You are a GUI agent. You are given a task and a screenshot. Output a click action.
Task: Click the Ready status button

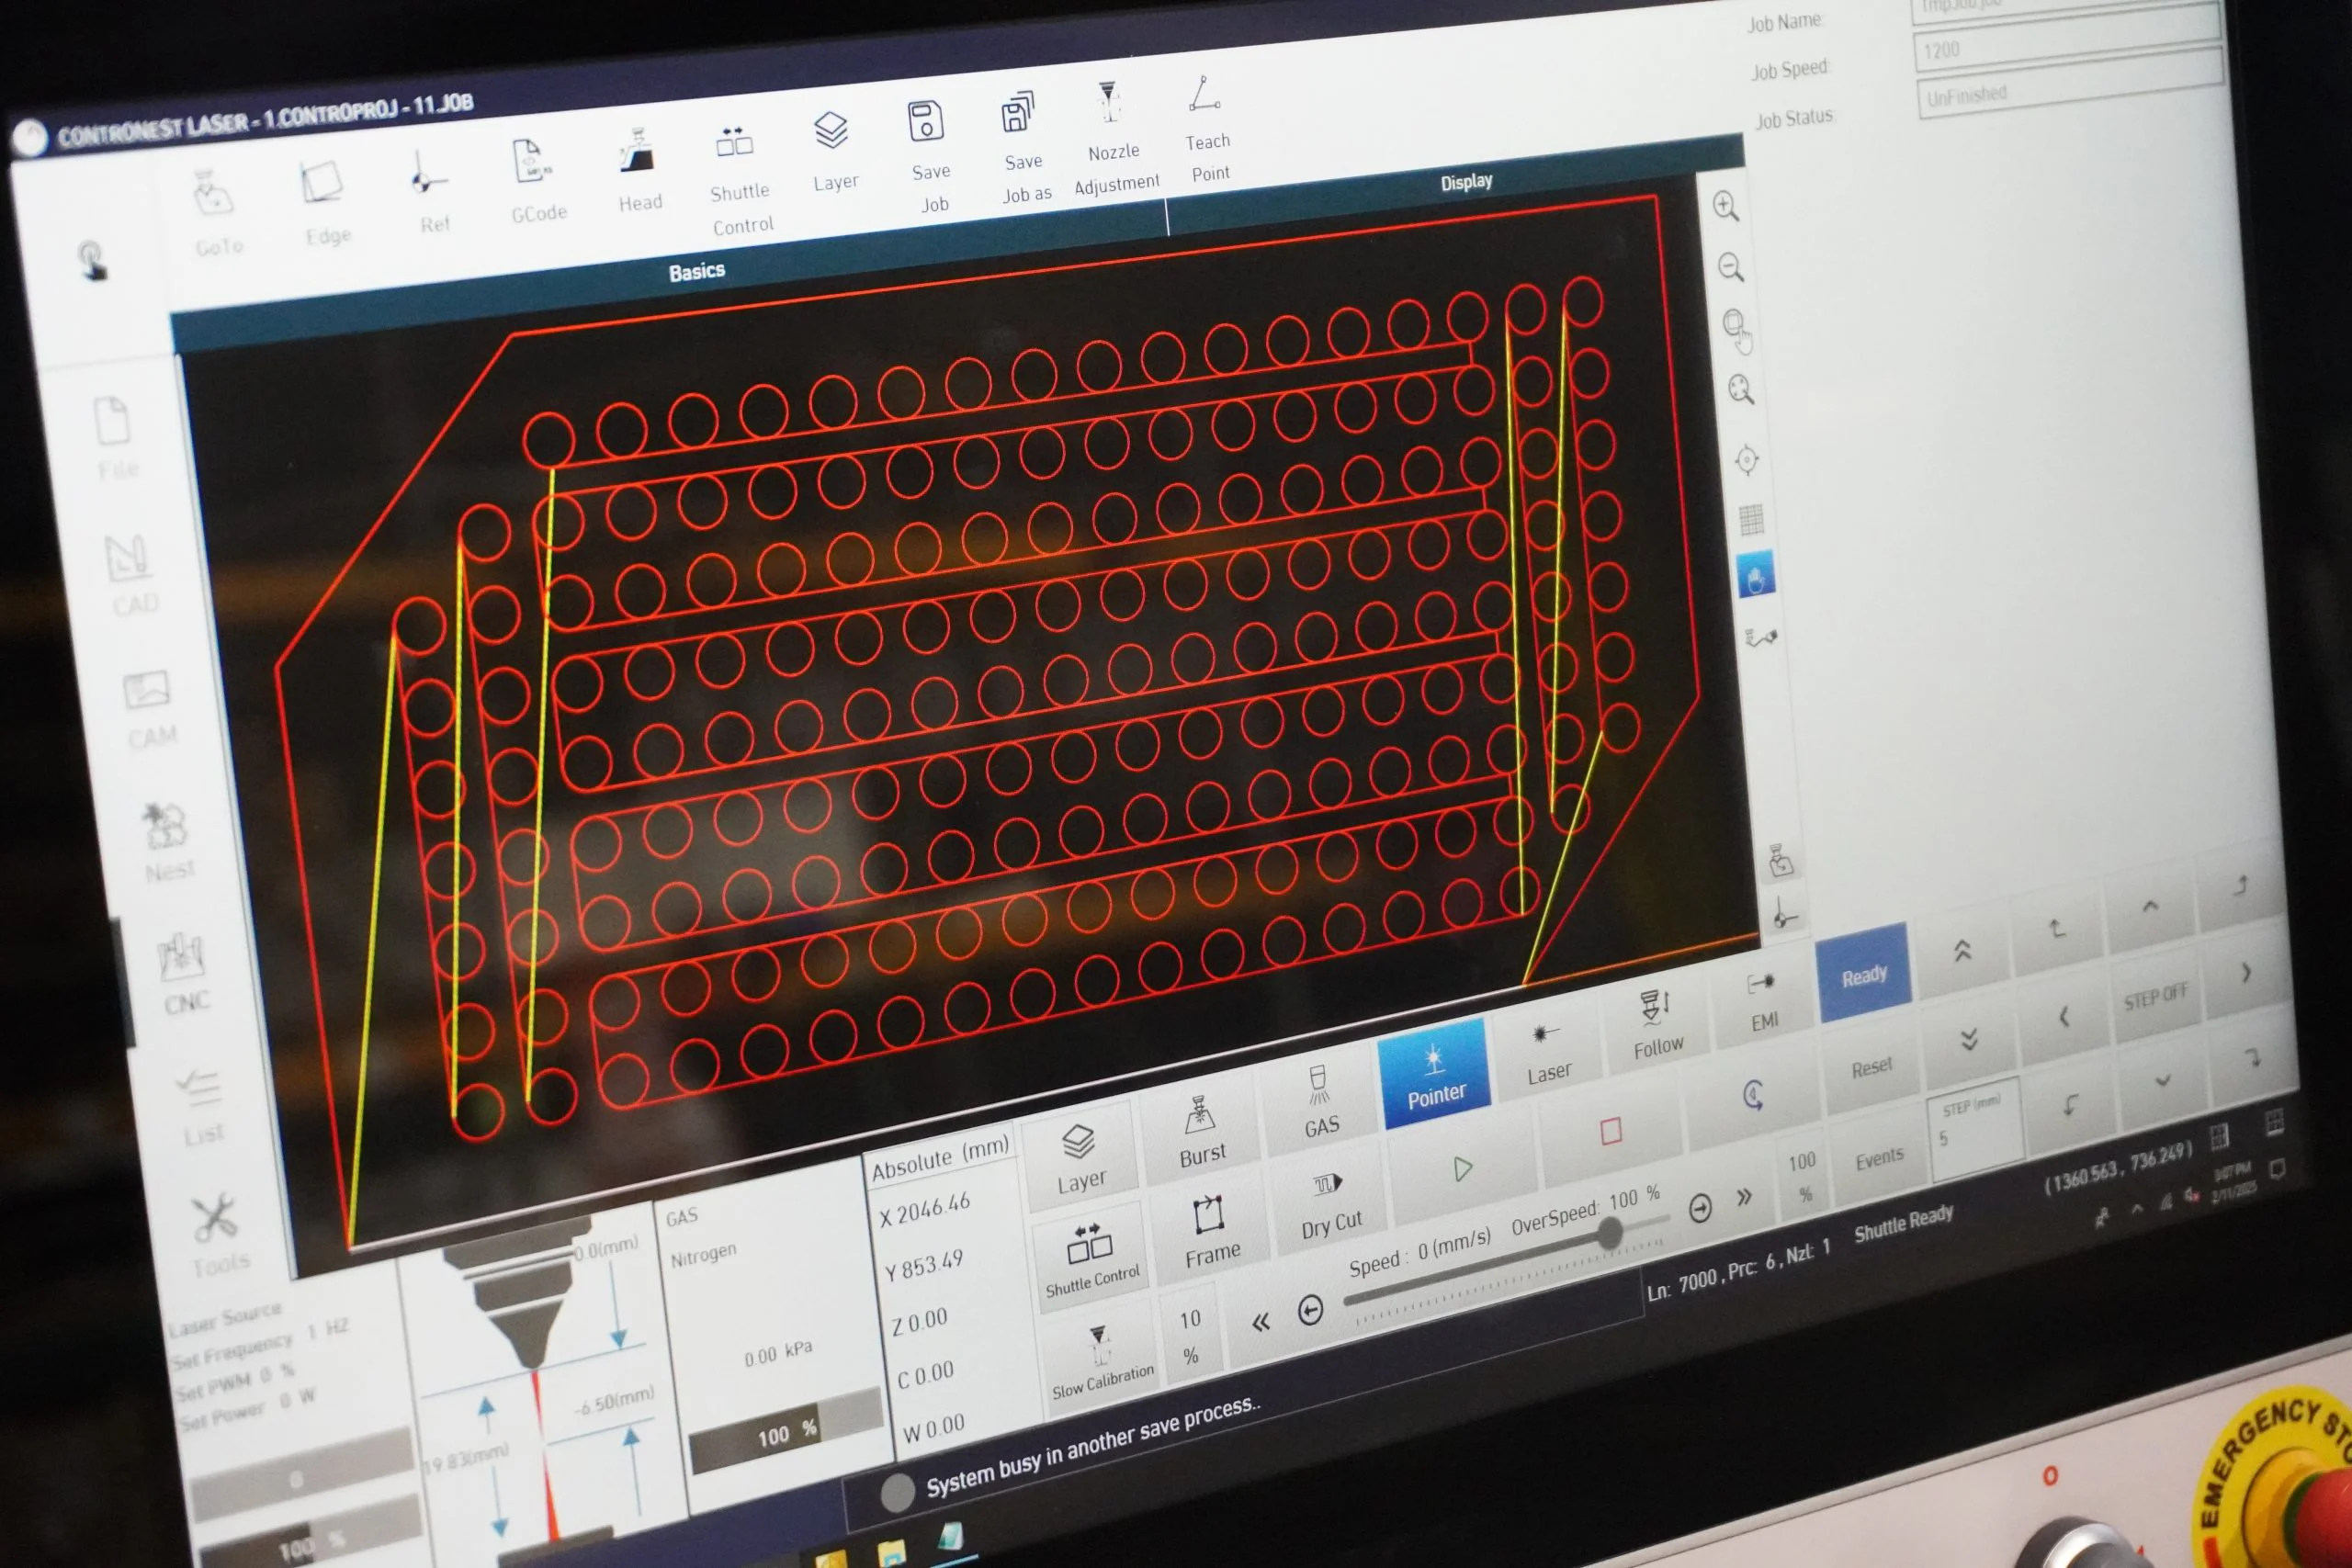tap(1864, 974)
